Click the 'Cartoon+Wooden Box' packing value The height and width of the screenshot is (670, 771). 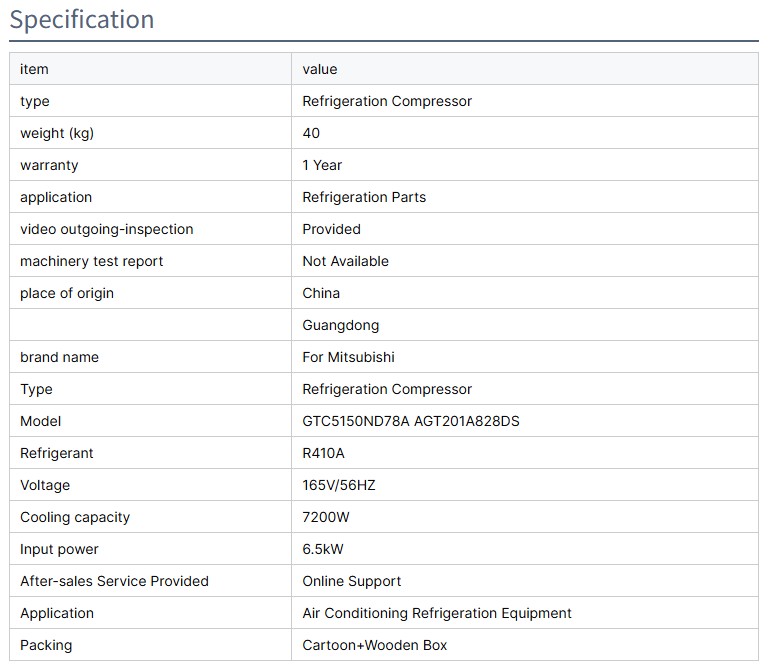click(x=375, y=645)
